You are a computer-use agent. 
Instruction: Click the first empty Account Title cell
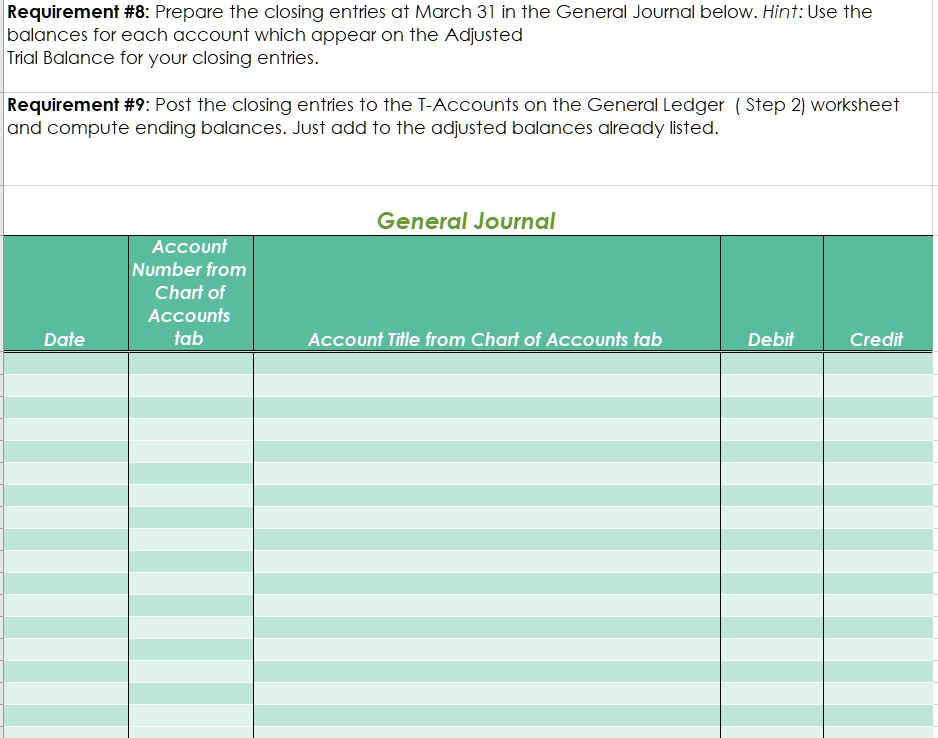click(x=486, y=362)
